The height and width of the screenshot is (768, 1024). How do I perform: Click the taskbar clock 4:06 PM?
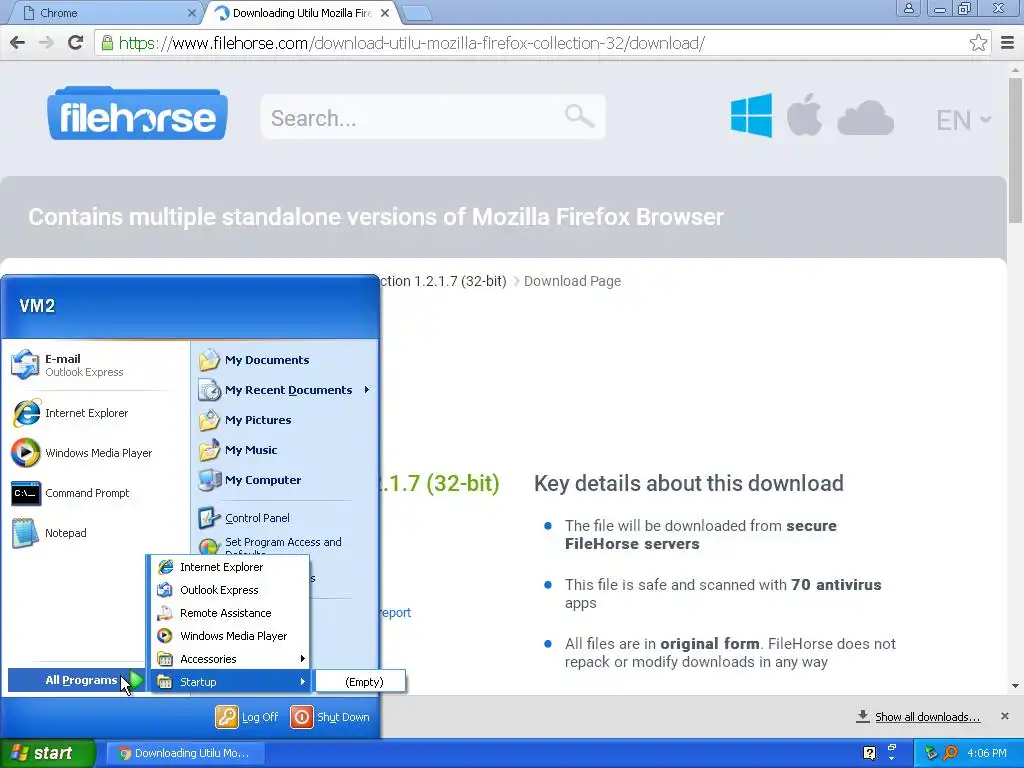(987, 753)
